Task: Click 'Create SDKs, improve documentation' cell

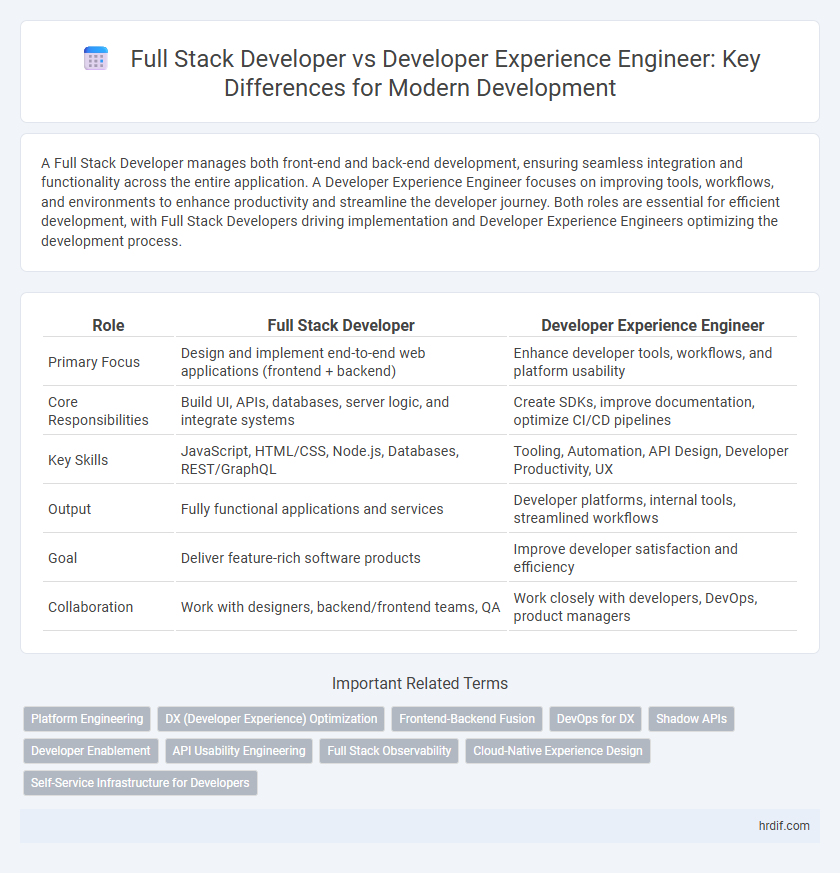Action: point(652,411)
